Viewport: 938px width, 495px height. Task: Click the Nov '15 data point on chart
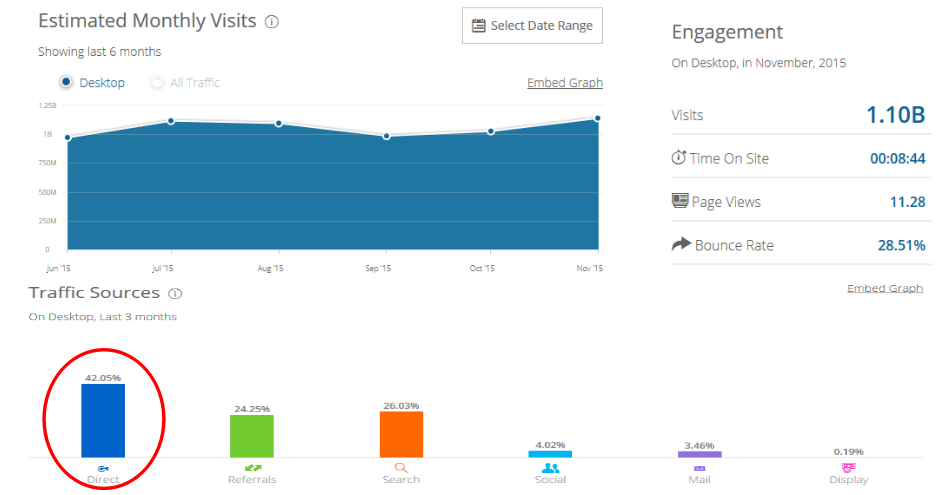pyautogui.click(x=598, y=118)
